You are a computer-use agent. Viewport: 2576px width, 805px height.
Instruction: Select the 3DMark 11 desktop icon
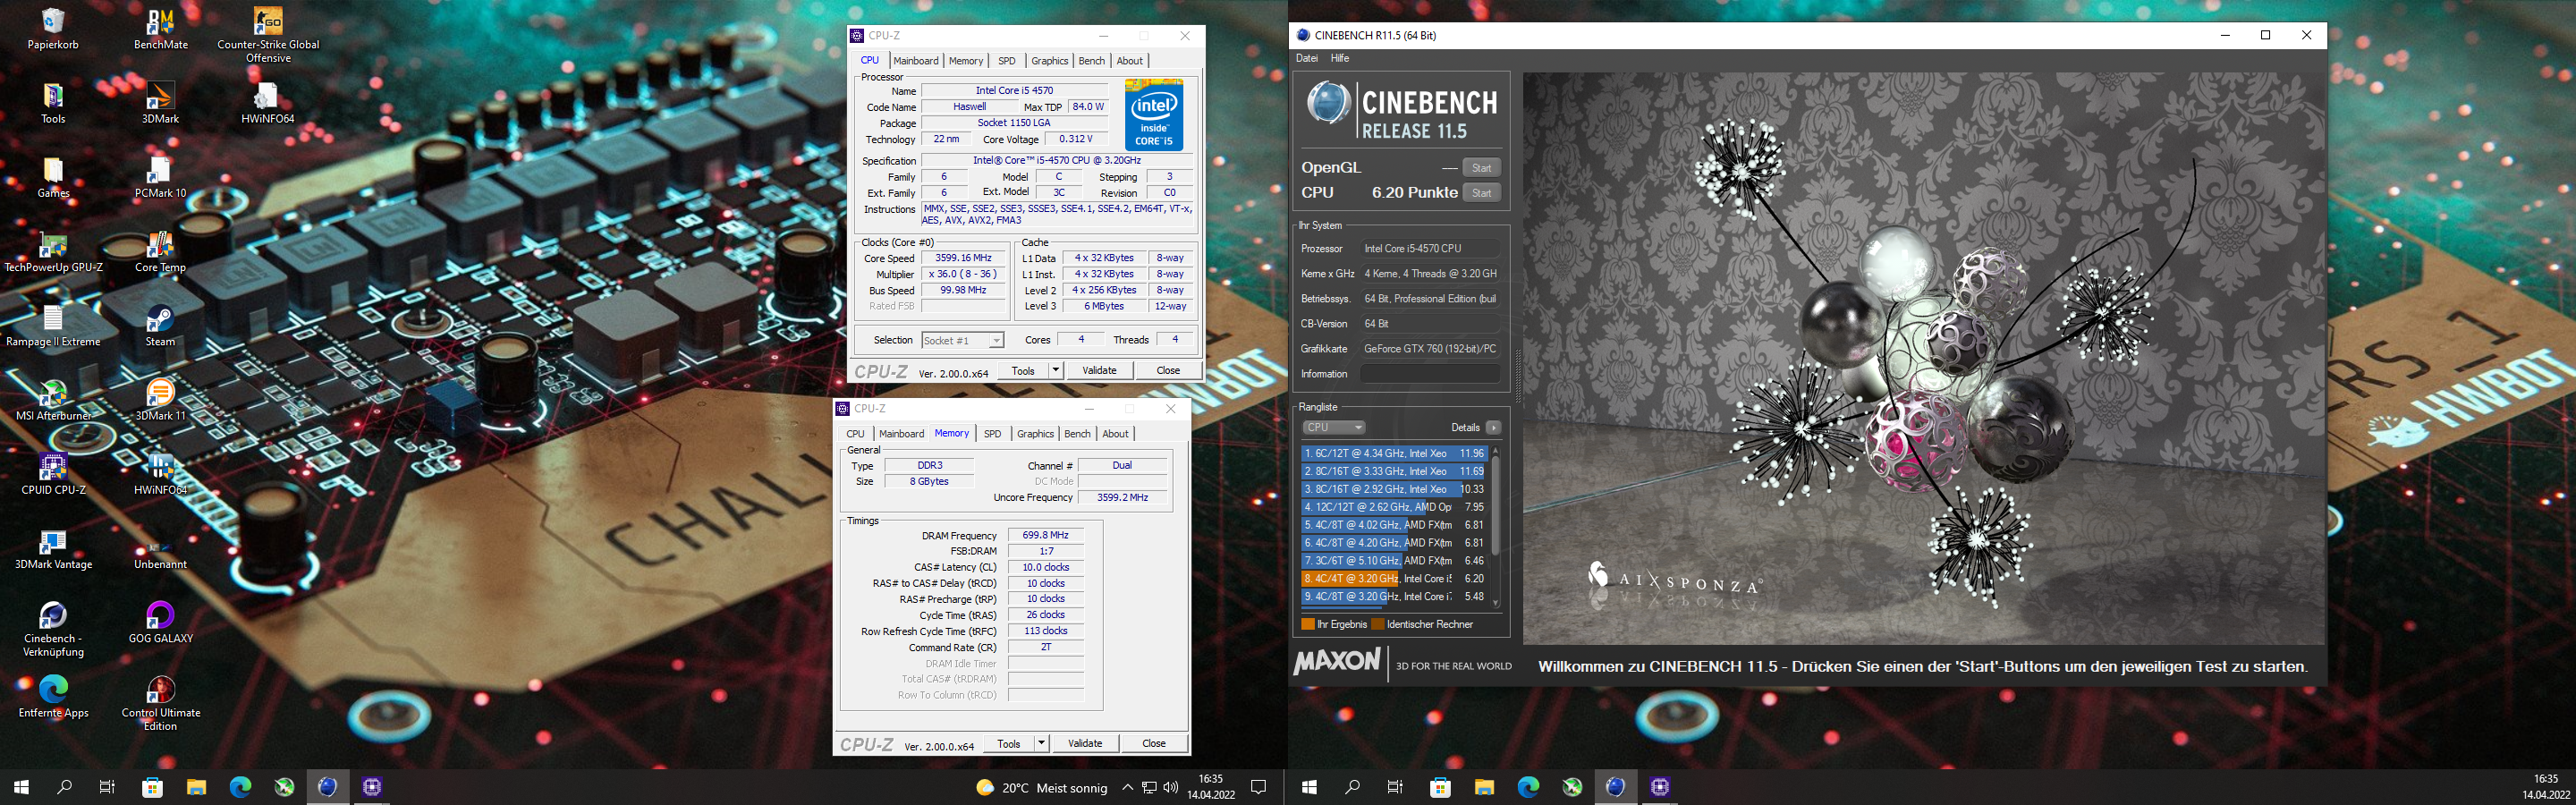(160, 400)
